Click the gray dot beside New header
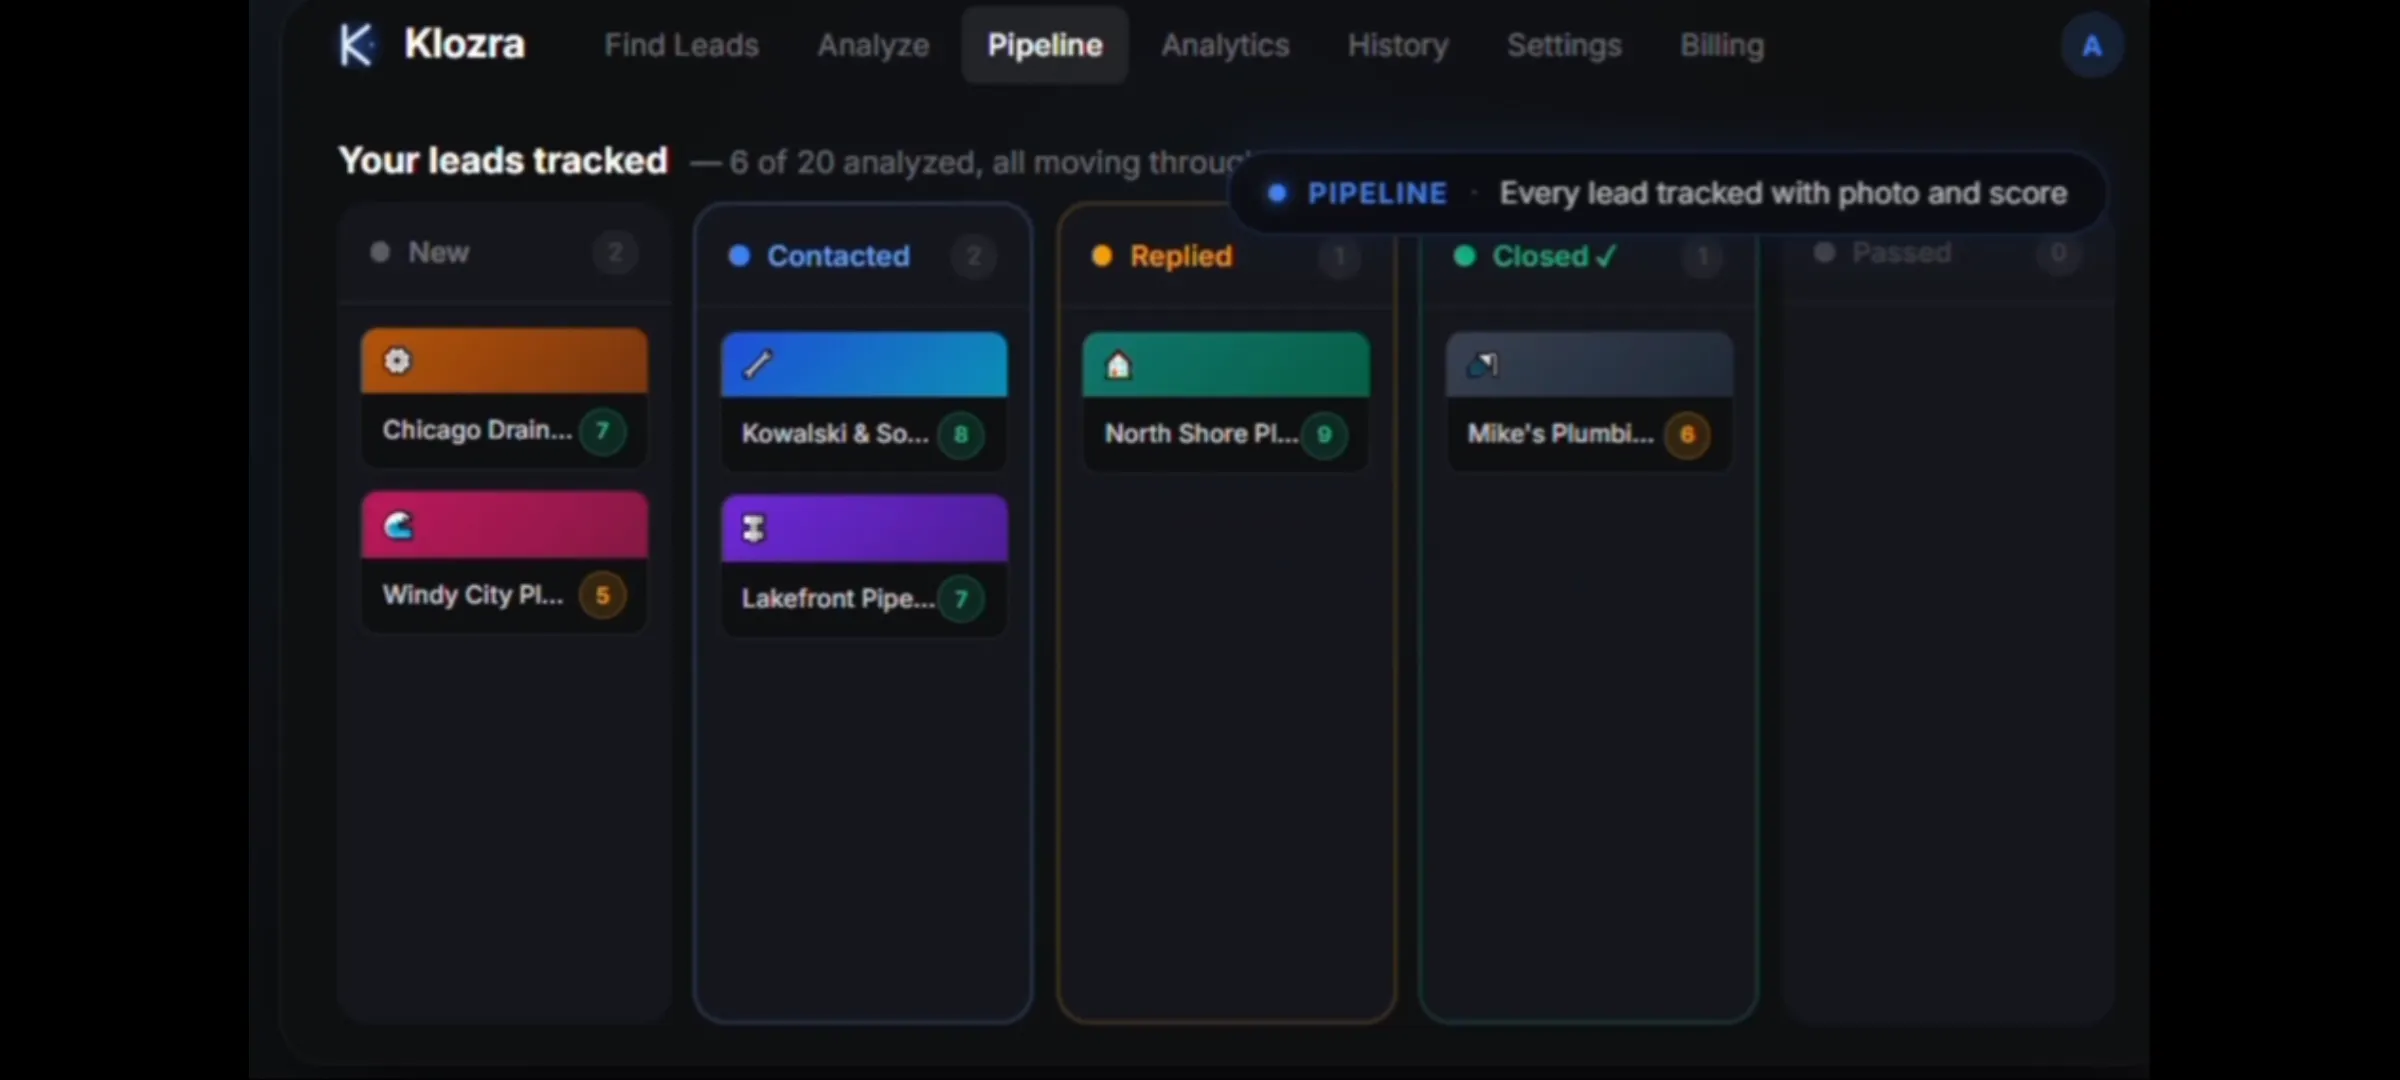Viewport: 2400px width, 1080px height. click(380, 252)
